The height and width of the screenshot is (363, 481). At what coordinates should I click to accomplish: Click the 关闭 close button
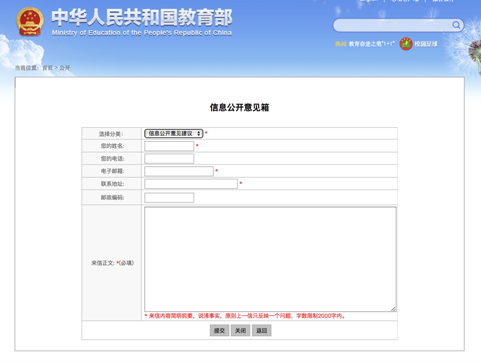240,330
